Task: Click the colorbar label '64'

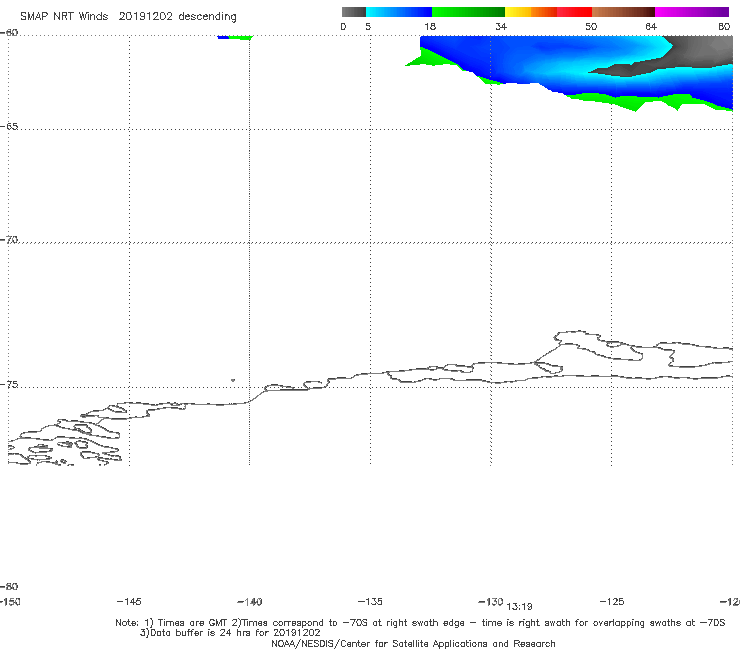Action: pos(651,27)
